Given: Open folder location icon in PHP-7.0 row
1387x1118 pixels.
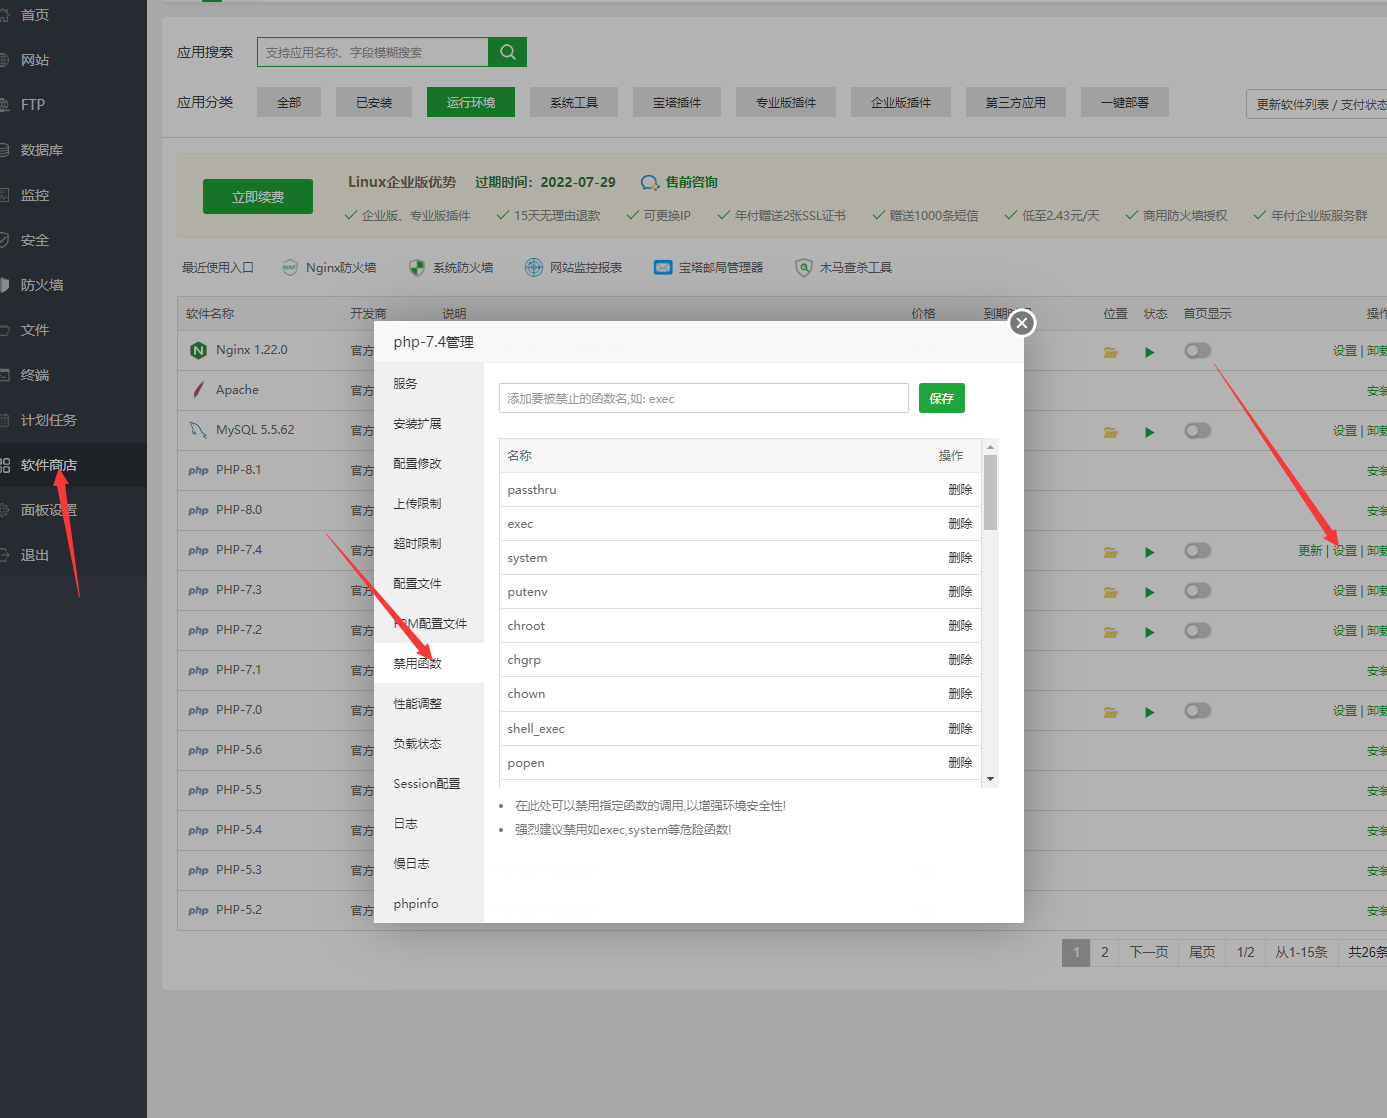Looking at the screenshot, I should click(1110, 712).
